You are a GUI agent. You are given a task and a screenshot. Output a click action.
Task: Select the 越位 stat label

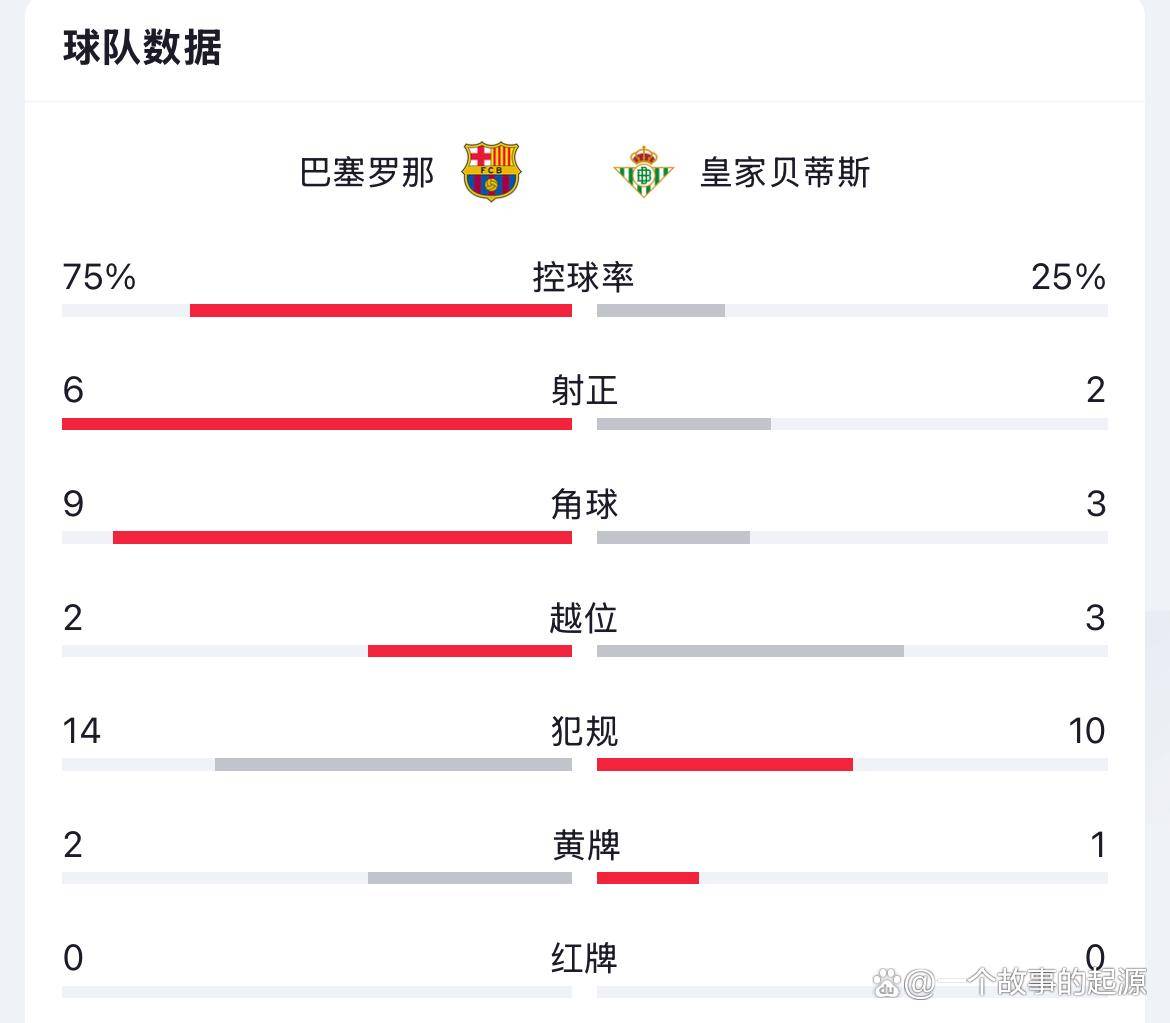(x=584, y=618)
